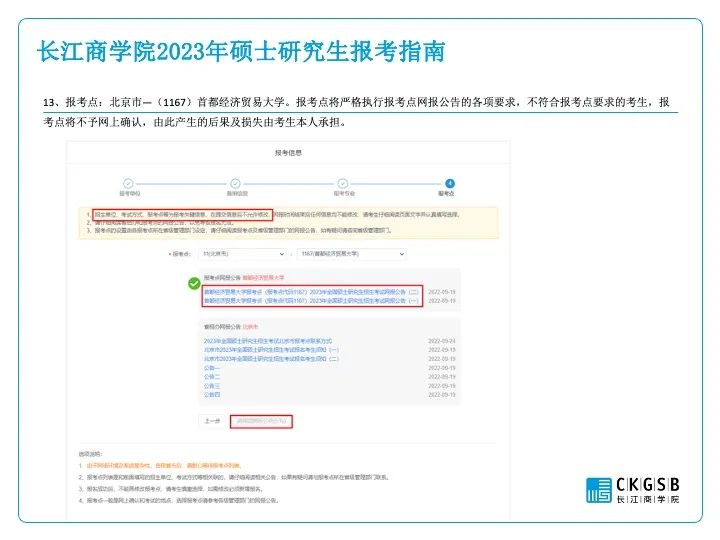Viewport: 720px width, 540px height.
Task: Open 首都经济贸易大学 网报公告 (二) link
Action: [x=311, y=292]
